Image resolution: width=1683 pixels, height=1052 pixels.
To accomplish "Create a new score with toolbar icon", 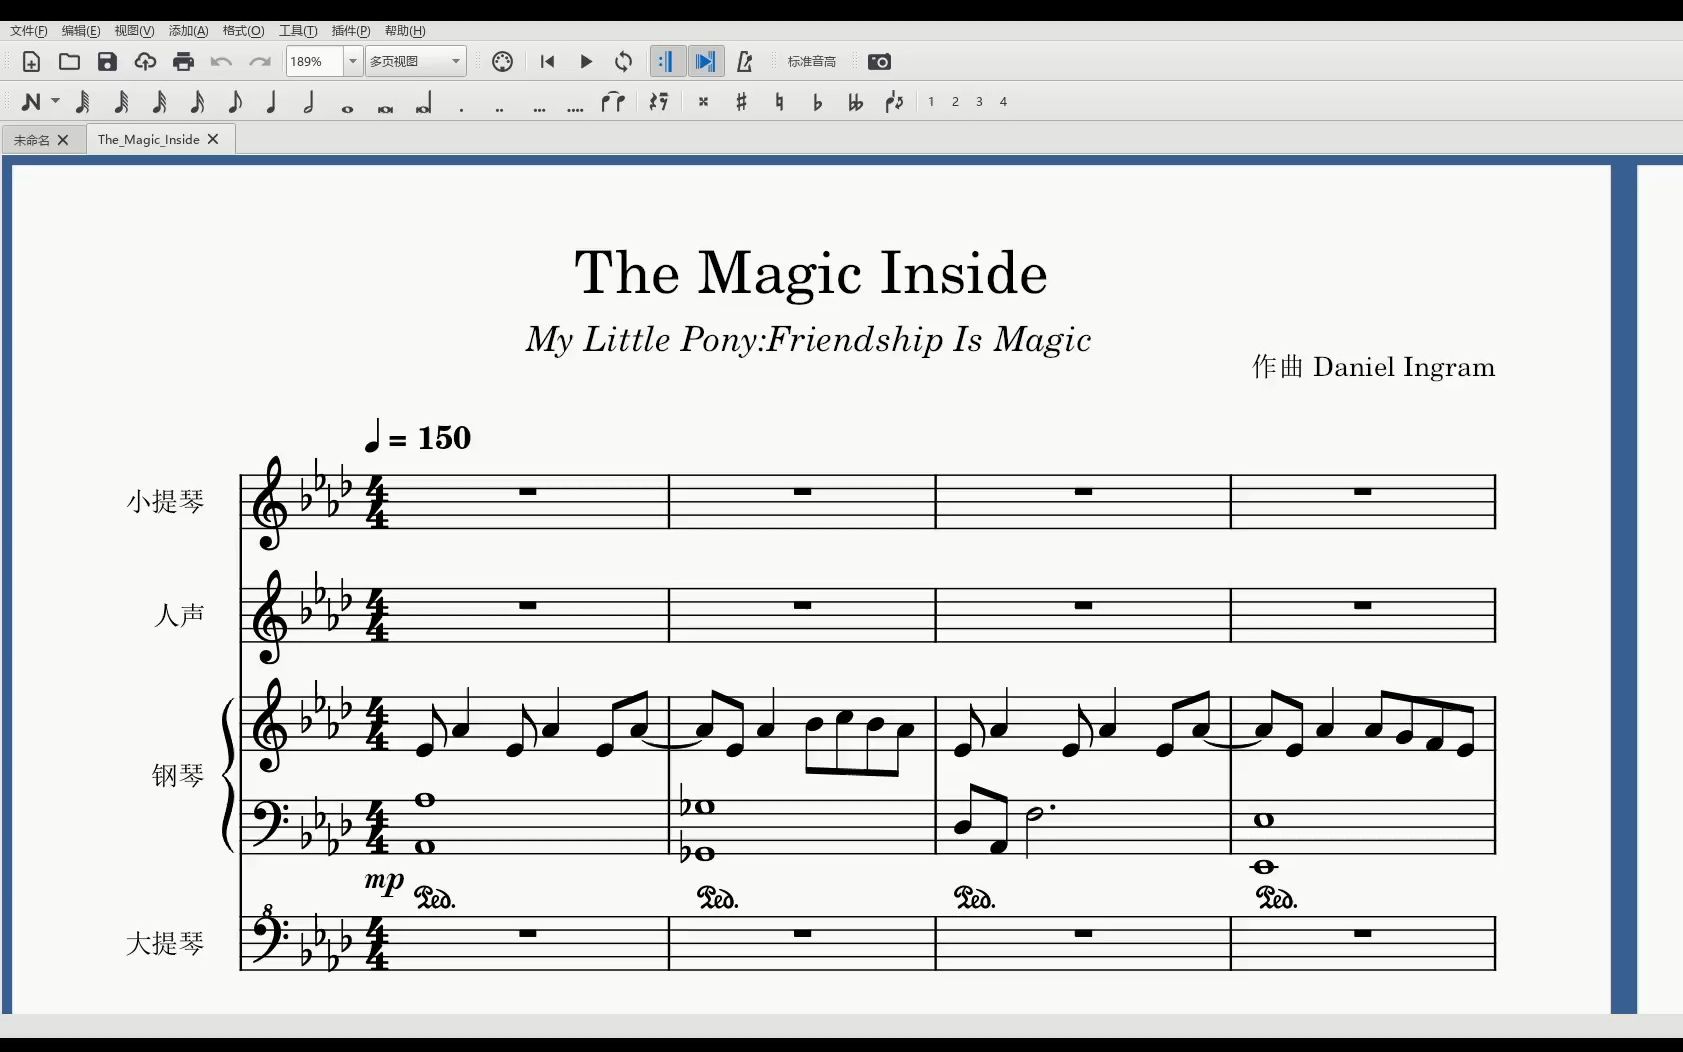I will coord(31,62).
